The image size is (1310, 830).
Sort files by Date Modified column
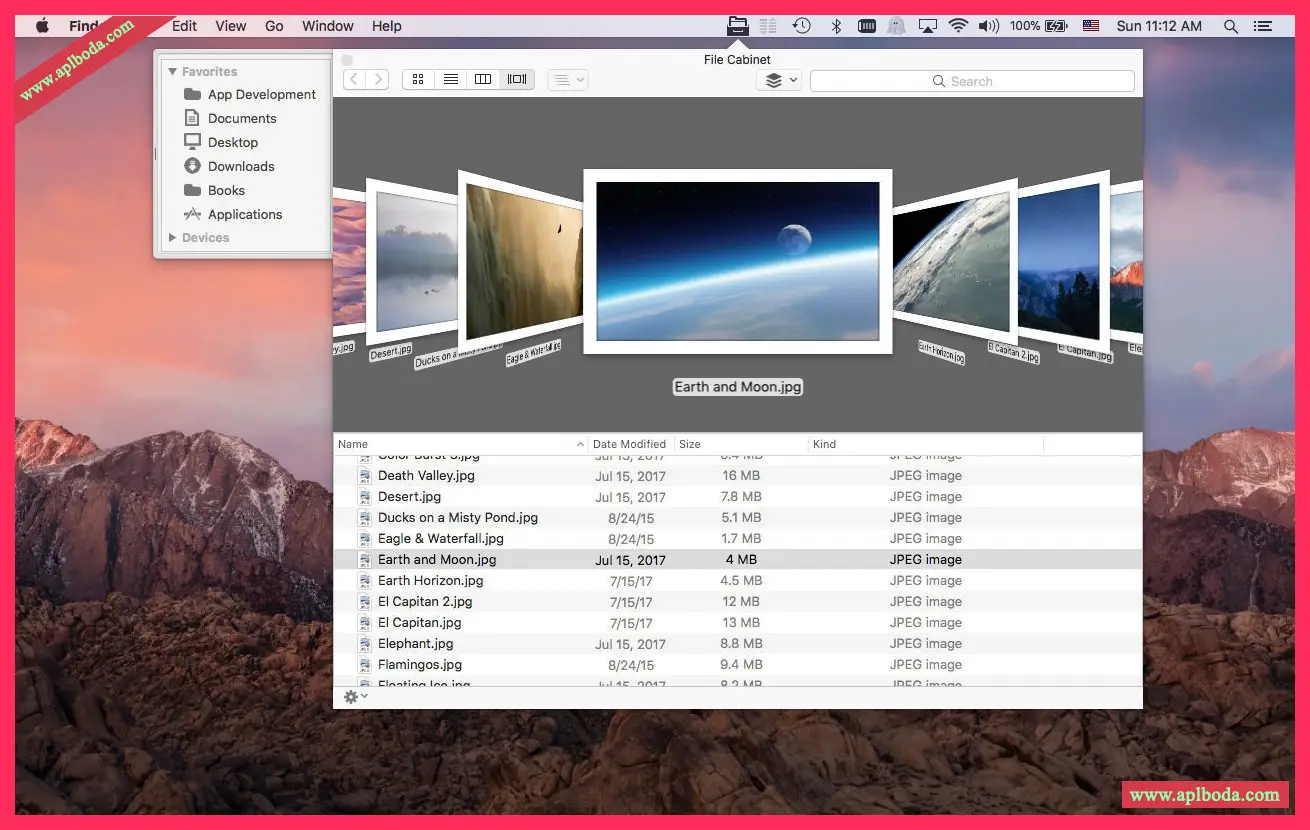coord(629,444)
